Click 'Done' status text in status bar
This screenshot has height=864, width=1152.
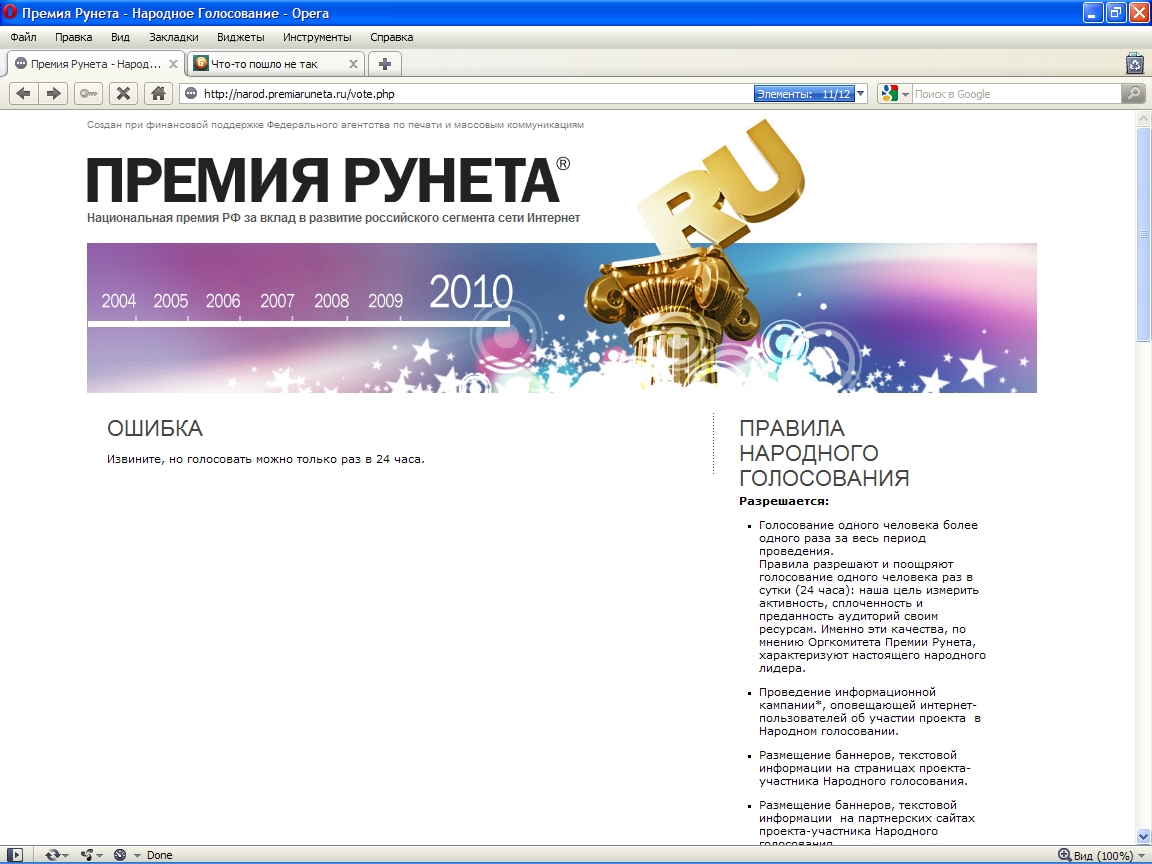point(159,855)
